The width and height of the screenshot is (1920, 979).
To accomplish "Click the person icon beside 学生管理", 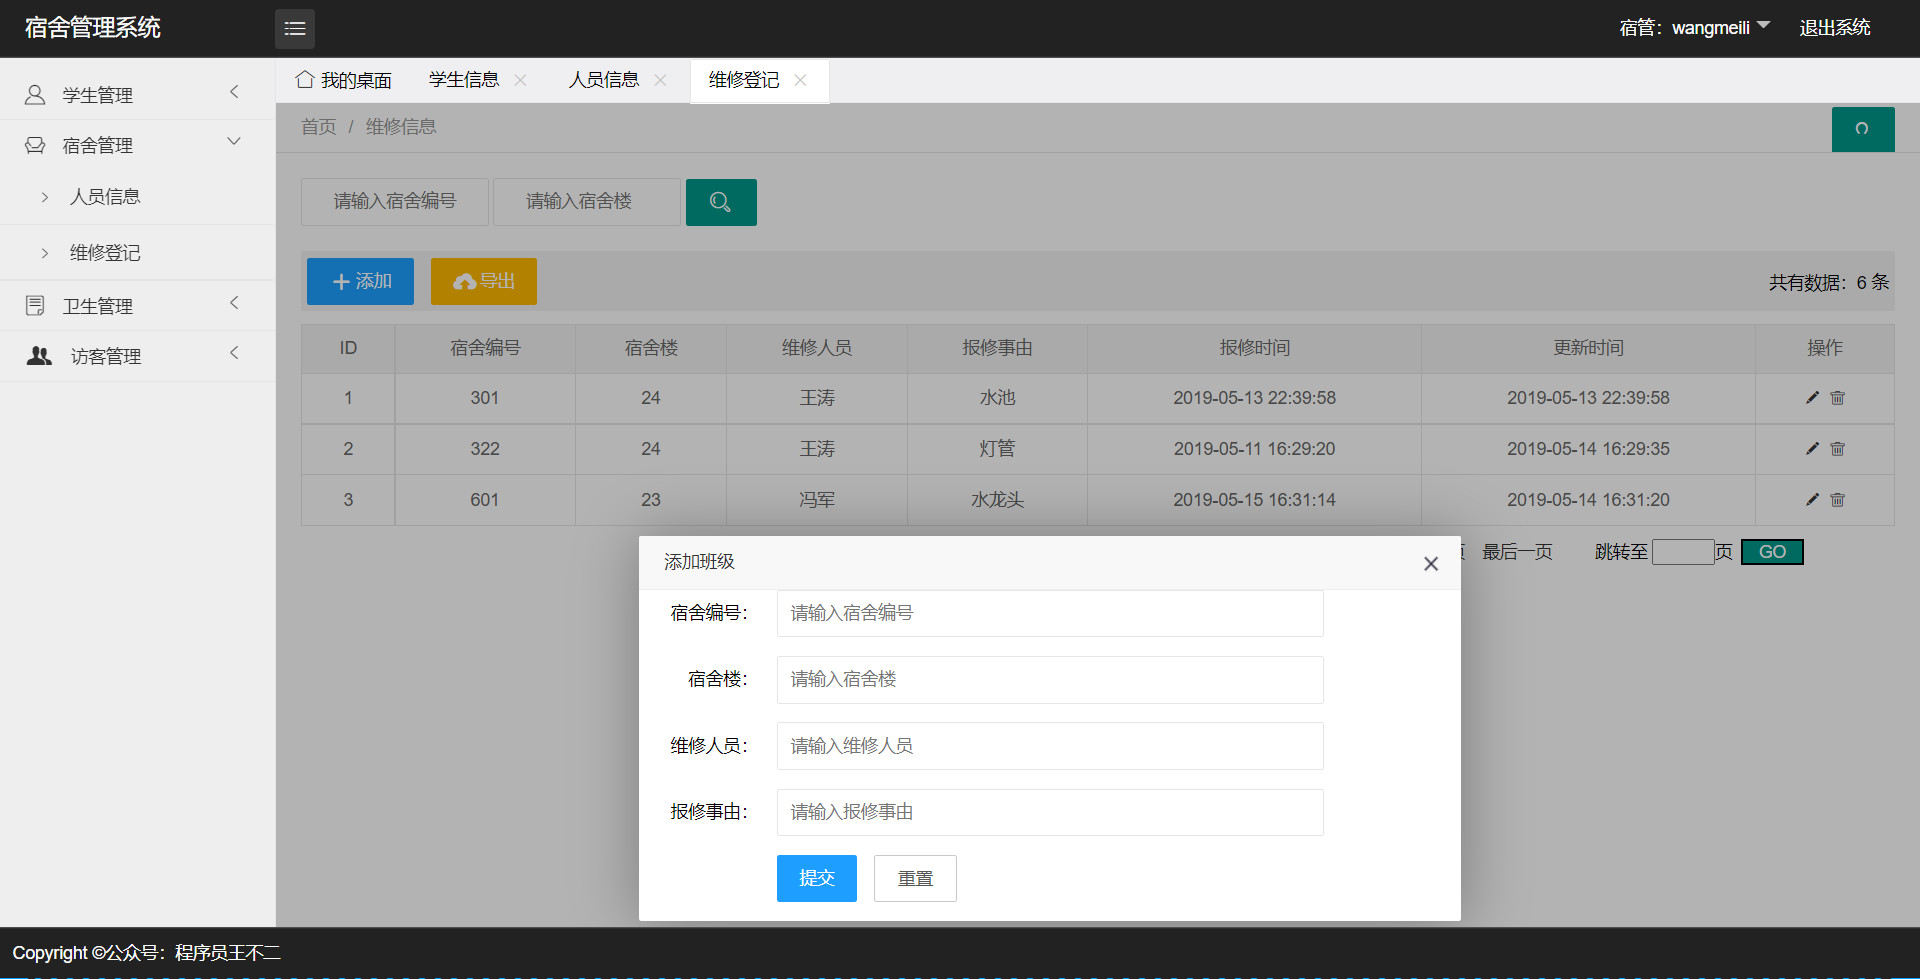I will point(34,94).
